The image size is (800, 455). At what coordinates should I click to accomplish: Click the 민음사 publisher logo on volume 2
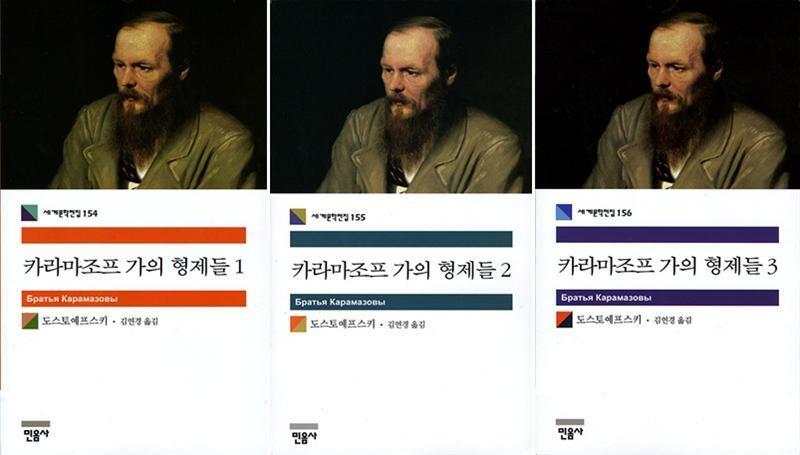coord(304,434)
